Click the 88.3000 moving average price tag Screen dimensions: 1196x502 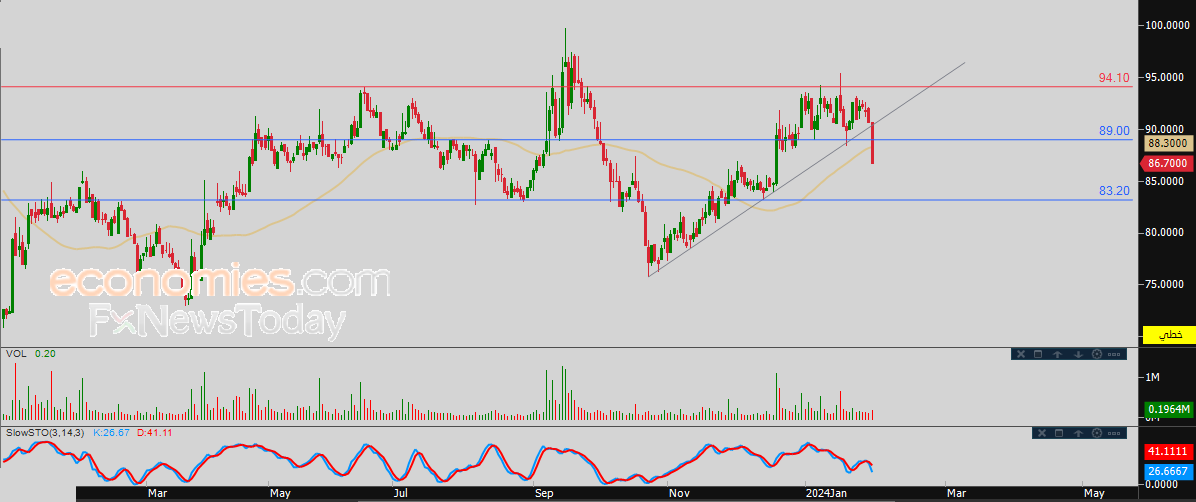click(1169, 143)
